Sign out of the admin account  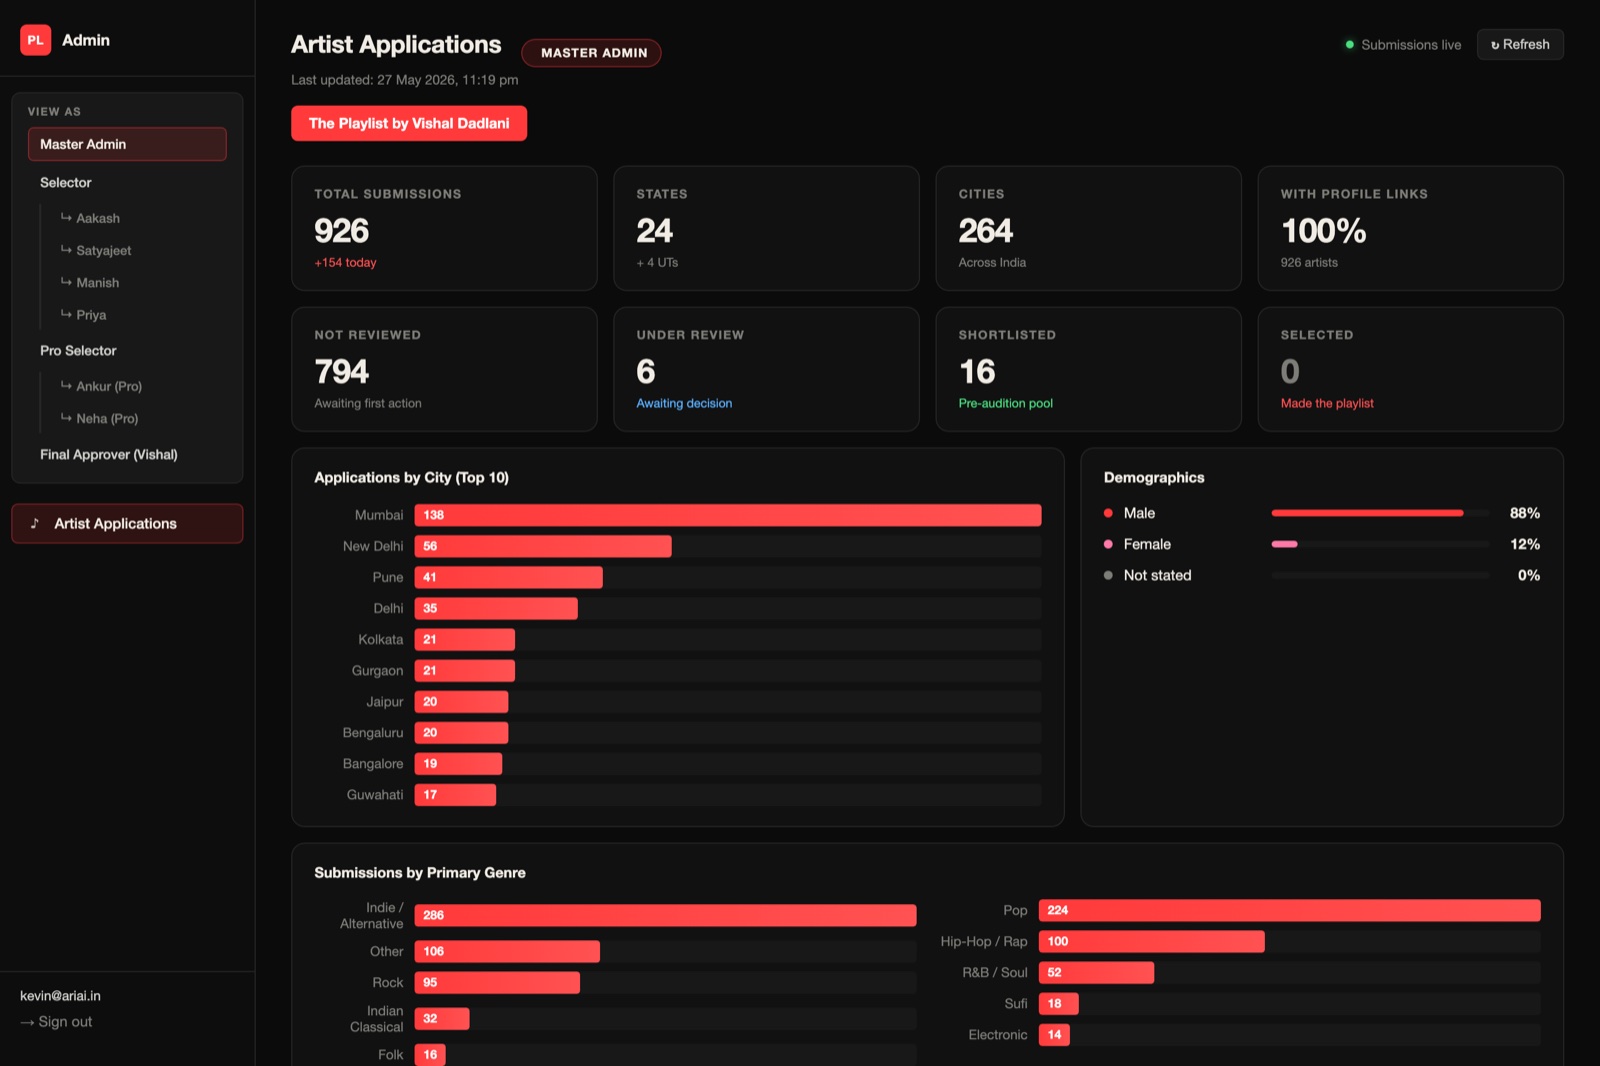56,1021
